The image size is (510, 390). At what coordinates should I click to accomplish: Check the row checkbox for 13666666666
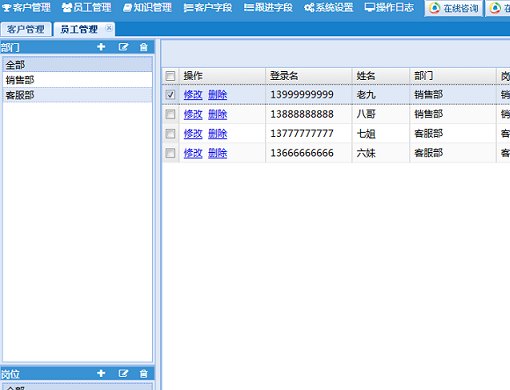170,153
